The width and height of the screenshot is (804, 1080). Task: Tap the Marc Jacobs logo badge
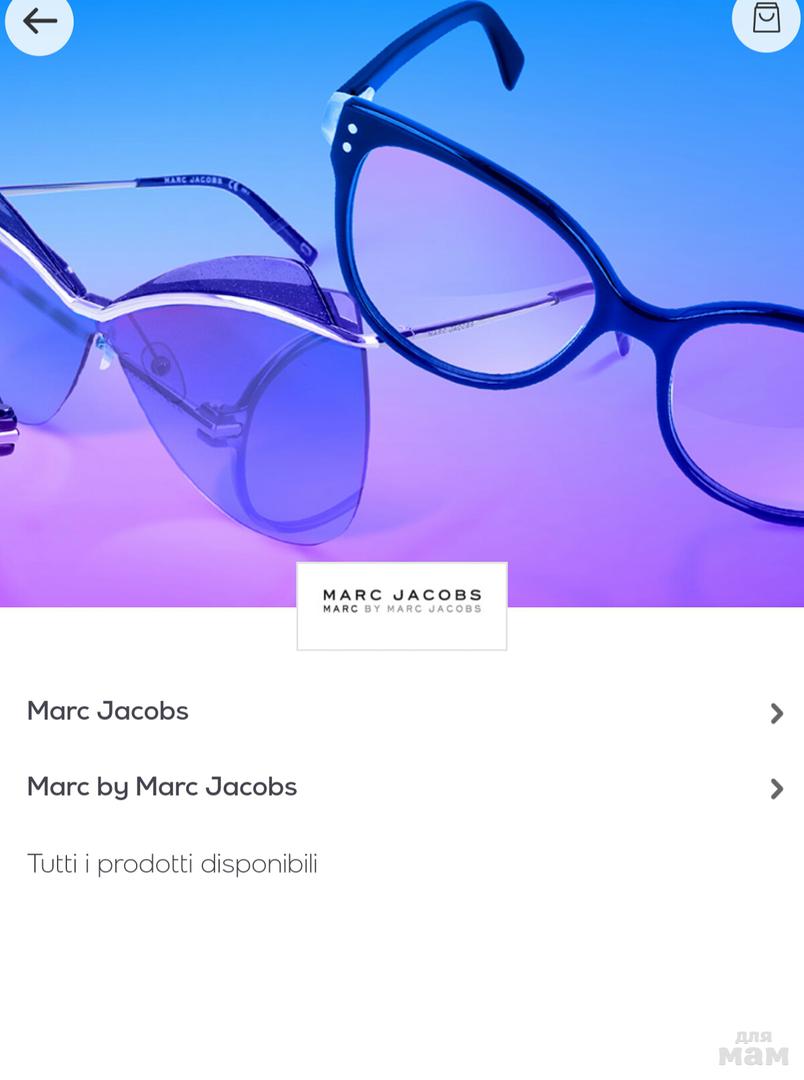click(402, 606)
